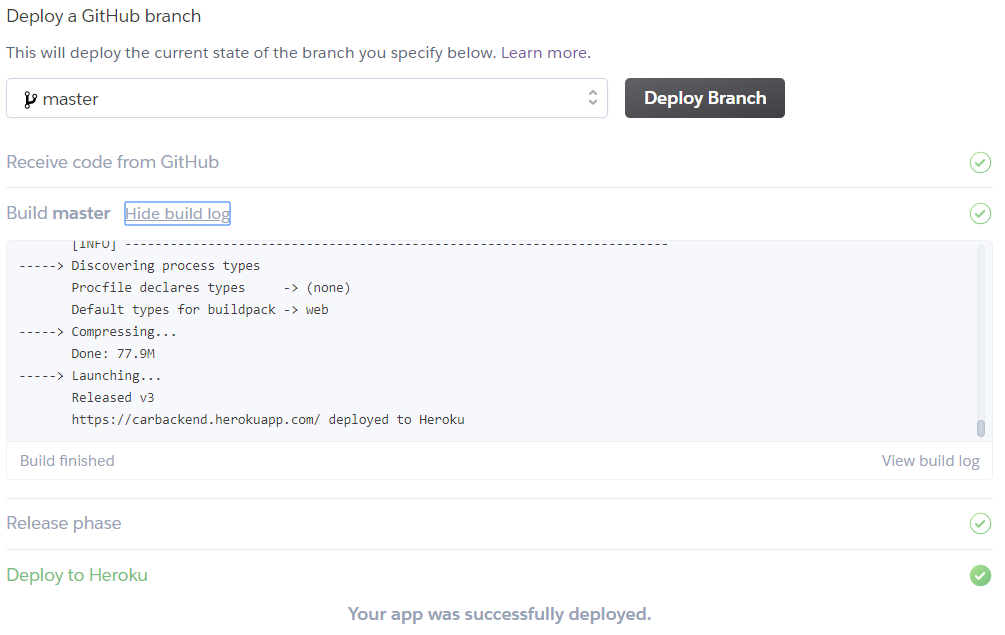Click the Deploy Branch button

point(704,98)
